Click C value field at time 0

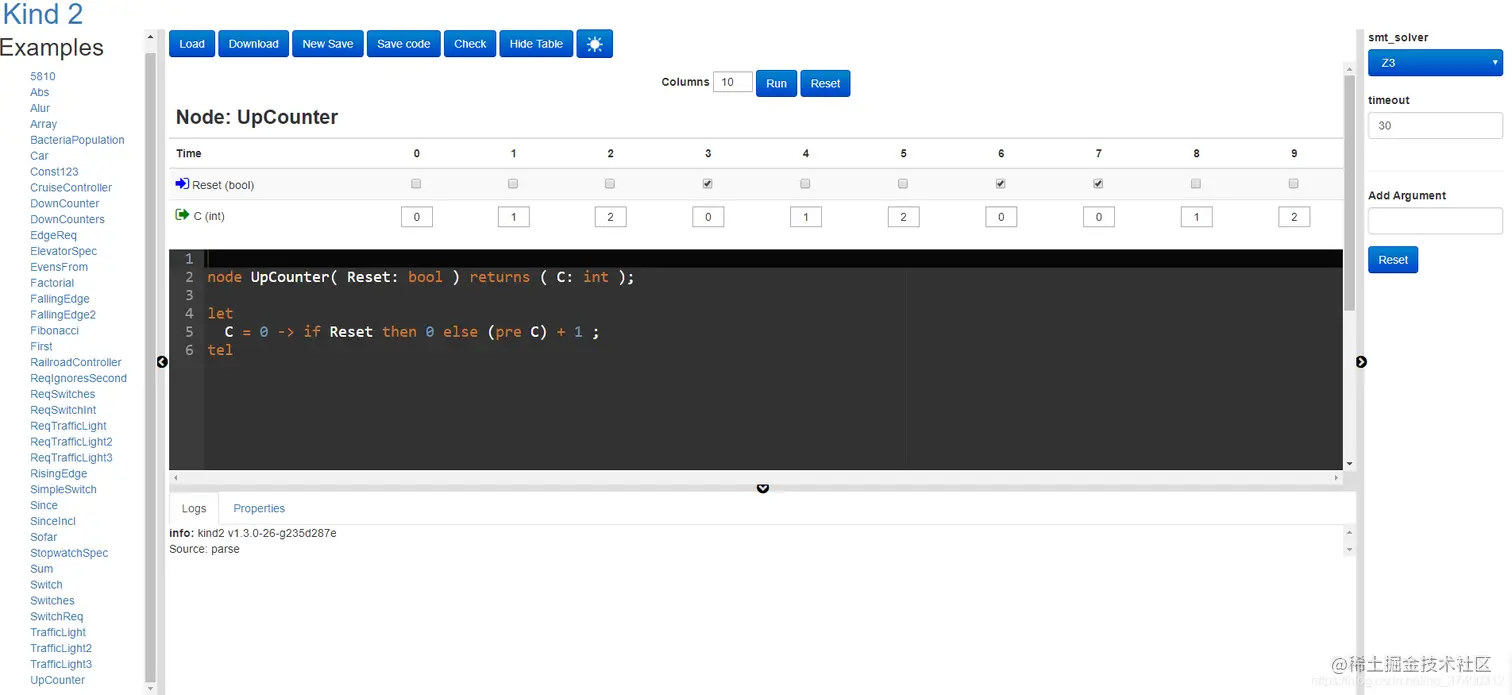tap(417, 216)
